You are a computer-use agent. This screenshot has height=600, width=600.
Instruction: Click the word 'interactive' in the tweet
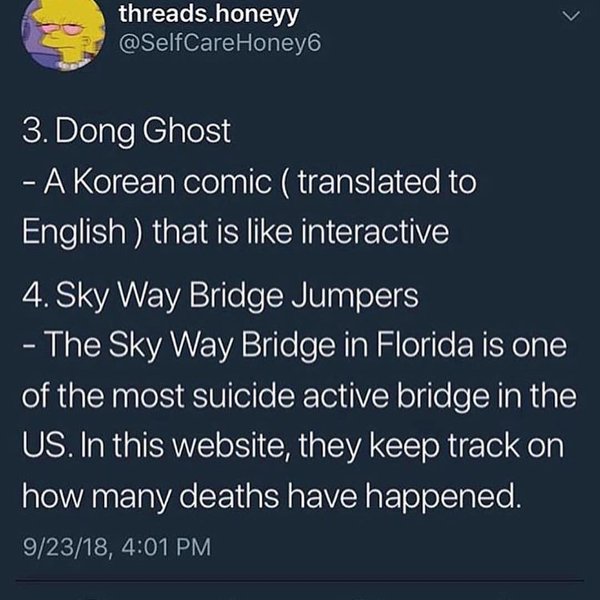point(375,232)
